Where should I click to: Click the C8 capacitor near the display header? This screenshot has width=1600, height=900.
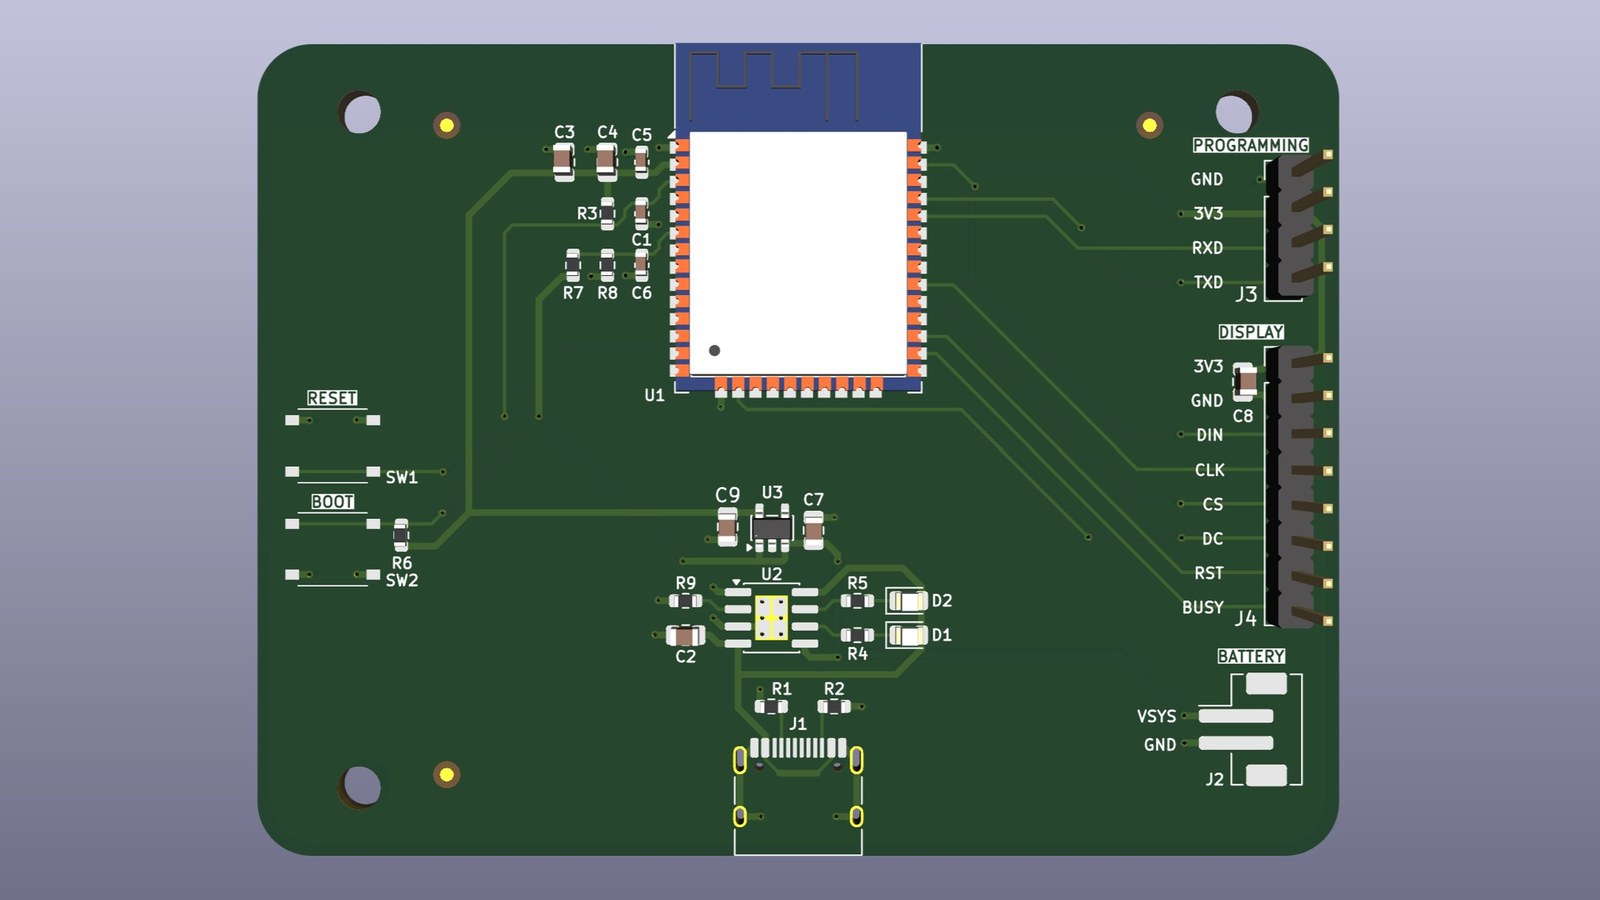1245,381
